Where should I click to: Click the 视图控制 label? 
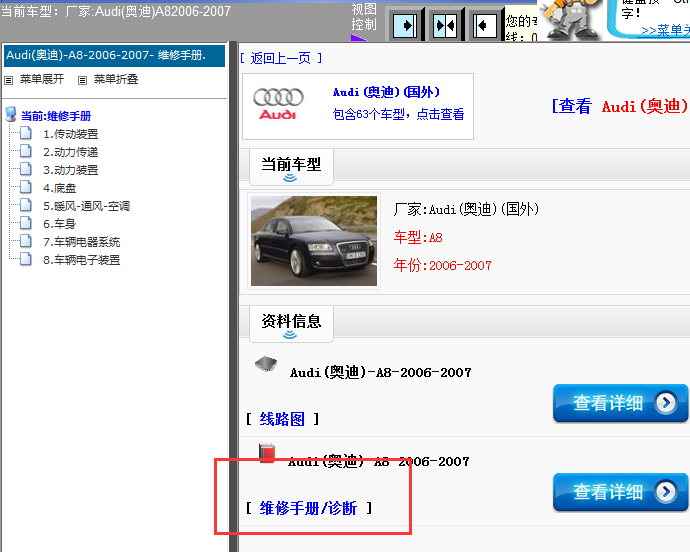coord(364,16)
